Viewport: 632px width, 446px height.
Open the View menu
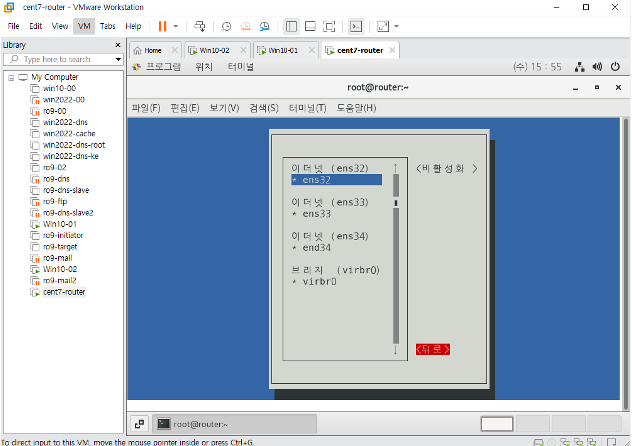coord(60,26)
